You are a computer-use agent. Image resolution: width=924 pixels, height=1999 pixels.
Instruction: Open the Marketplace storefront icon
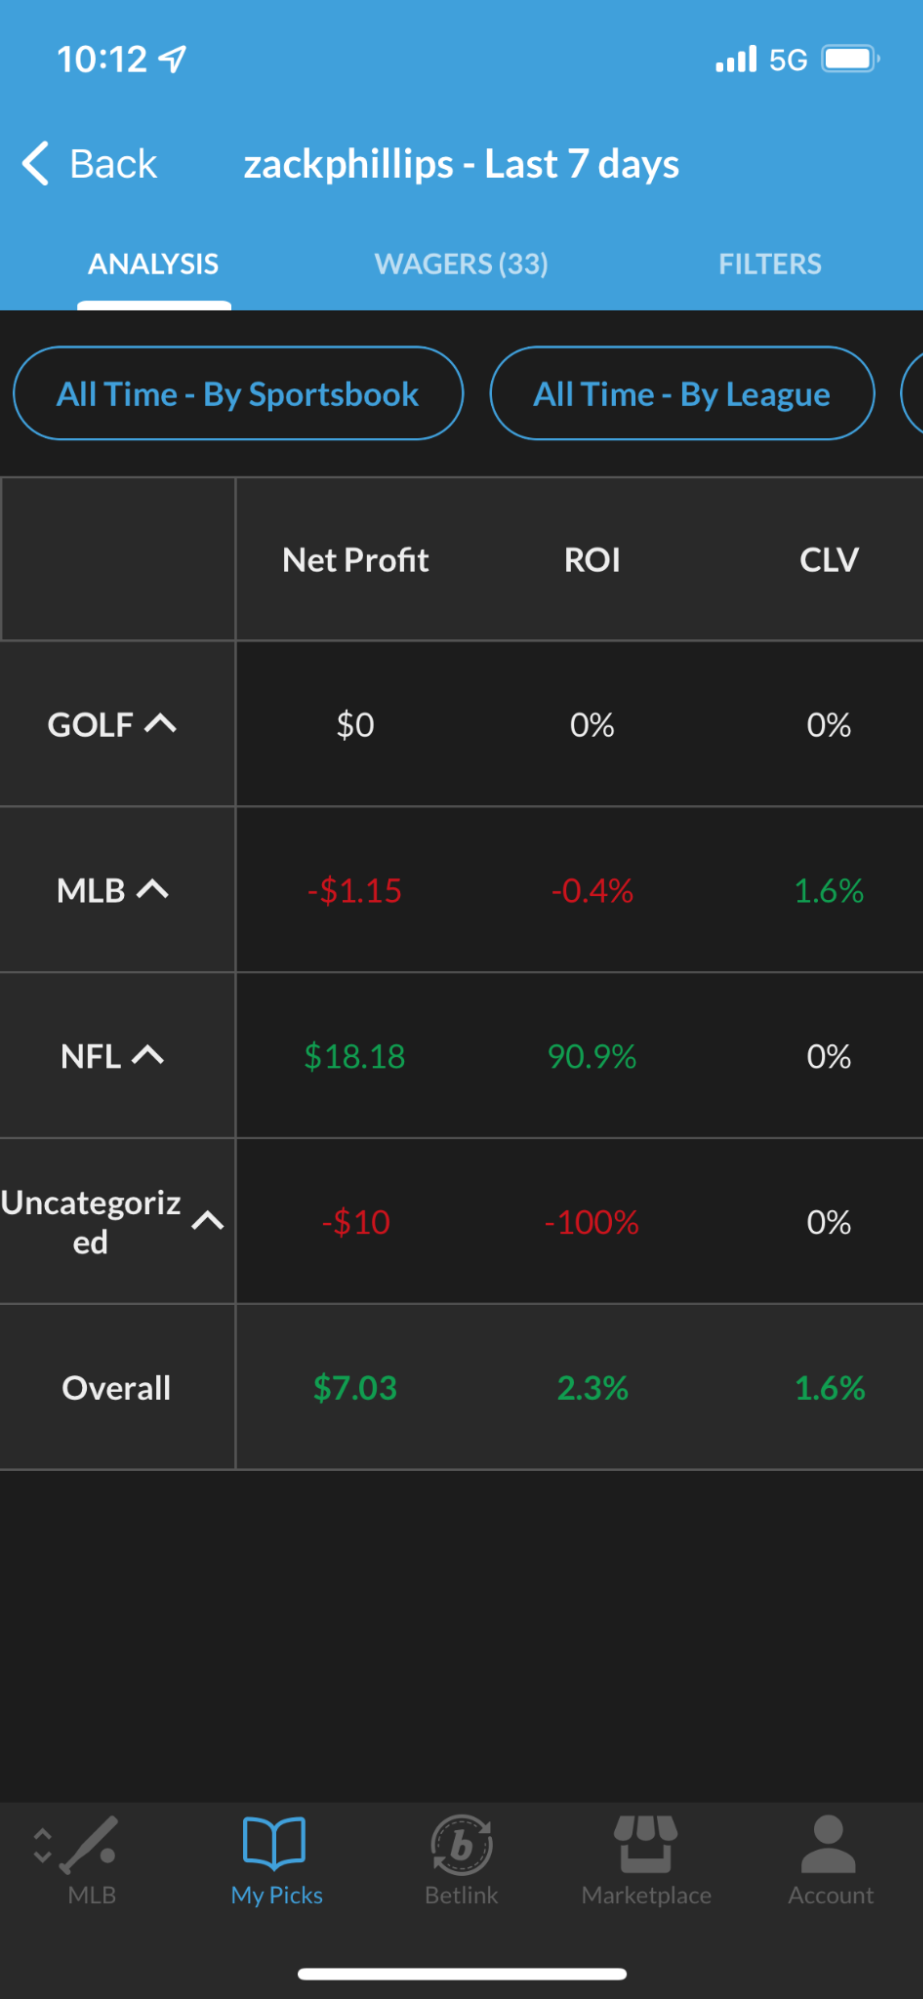[646, 1843]
